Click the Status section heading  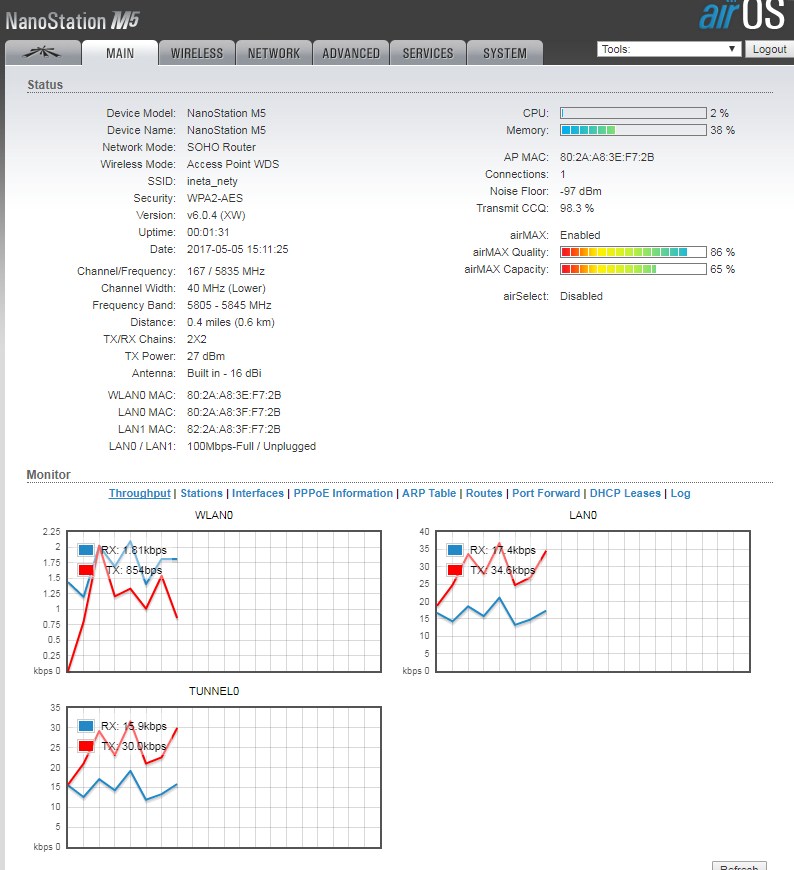click(45, 85)
